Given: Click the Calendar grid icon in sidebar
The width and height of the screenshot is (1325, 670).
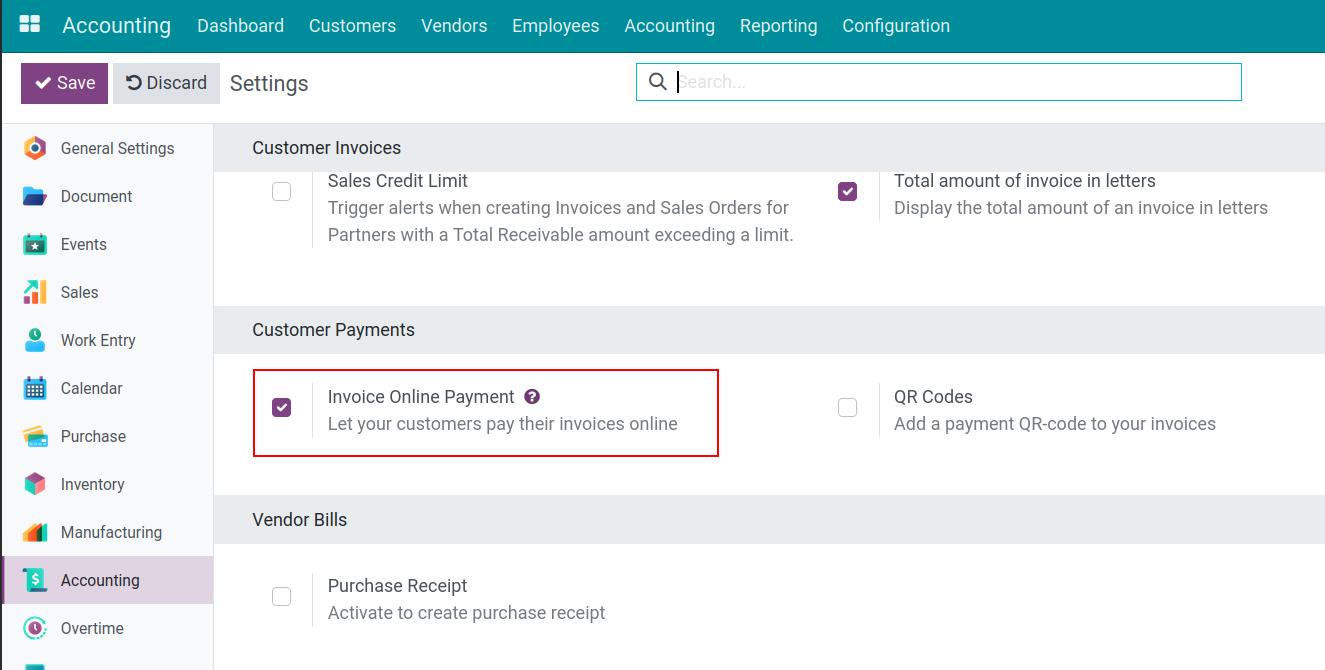Looking at the screenshot, I should point(35,388).
